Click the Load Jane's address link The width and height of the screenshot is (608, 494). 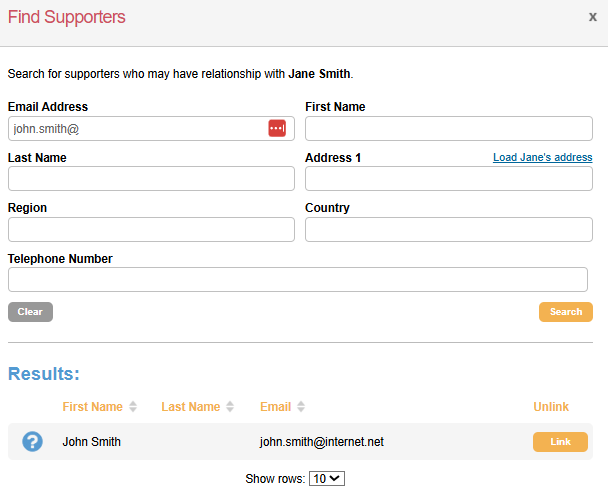tap(542, 158)
